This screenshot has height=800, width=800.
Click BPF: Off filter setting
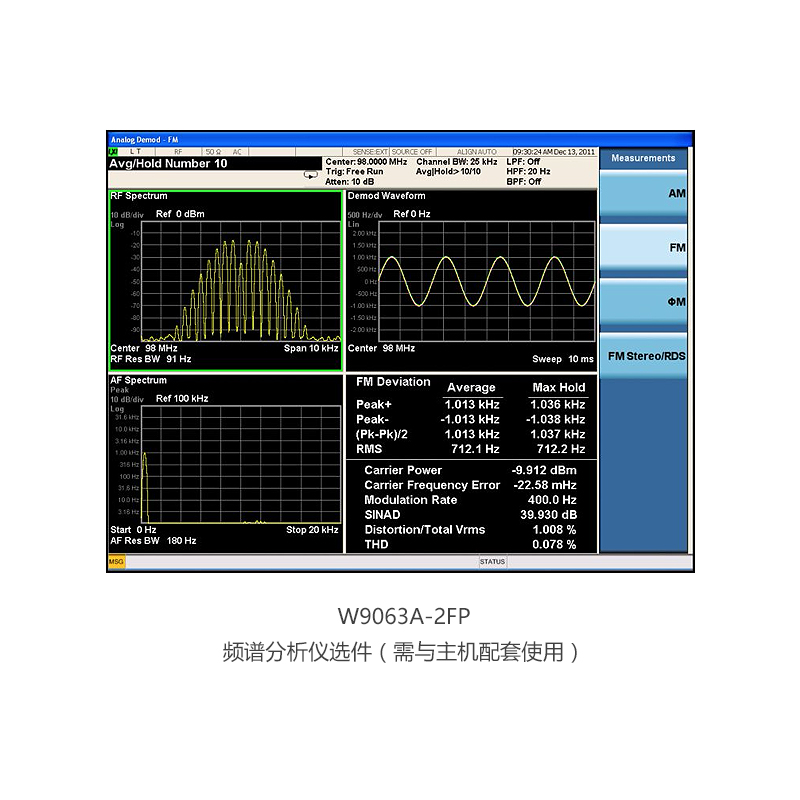click(523, 182)
